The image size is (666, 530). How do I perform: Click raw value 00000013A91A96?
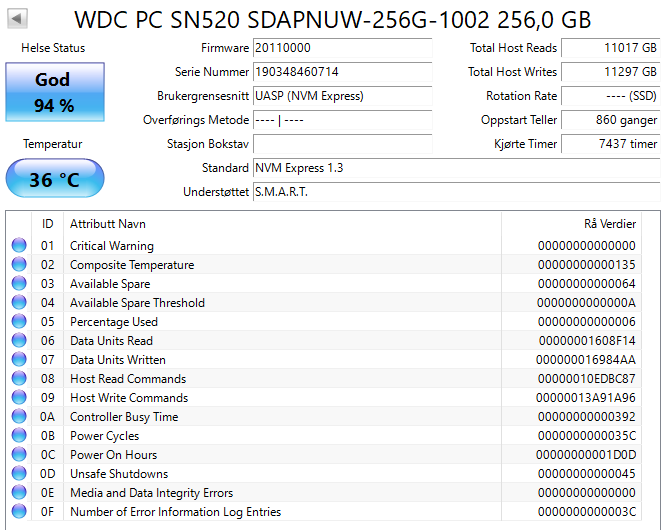586,398
